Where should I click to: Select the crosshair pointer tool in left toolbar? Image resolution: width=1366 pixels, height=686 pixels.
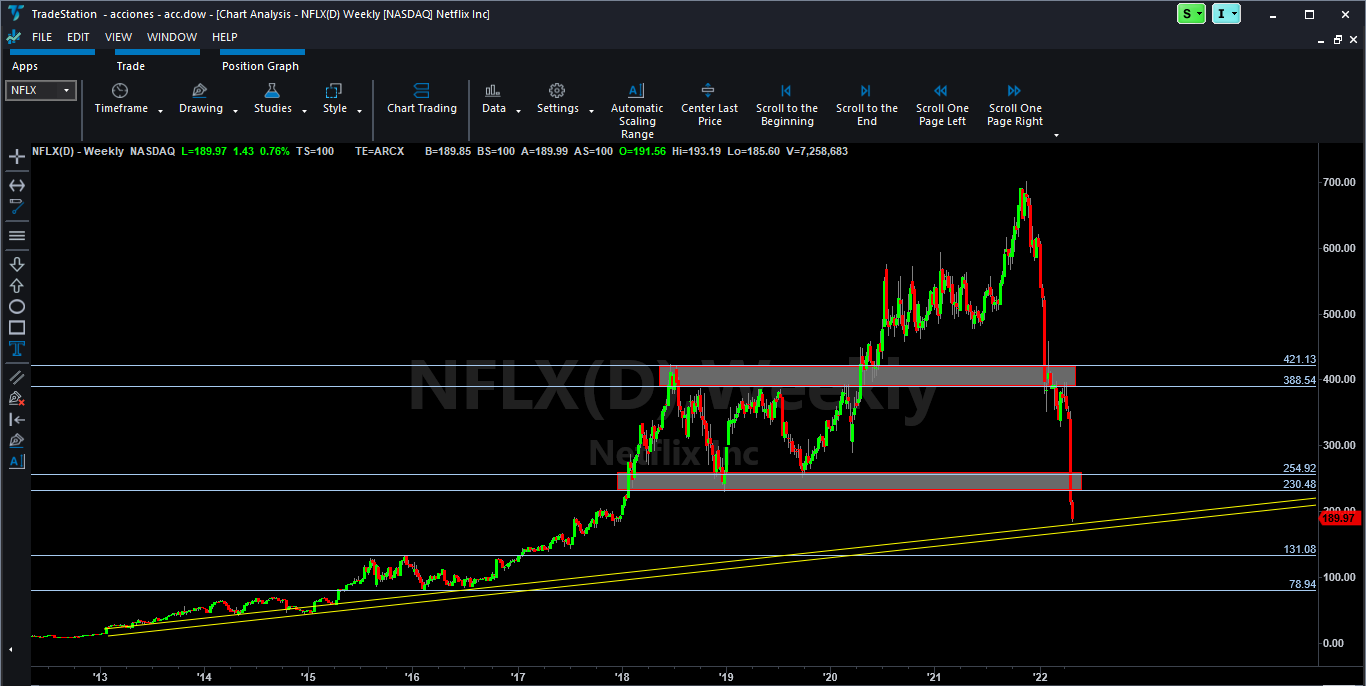click(17, 157)
